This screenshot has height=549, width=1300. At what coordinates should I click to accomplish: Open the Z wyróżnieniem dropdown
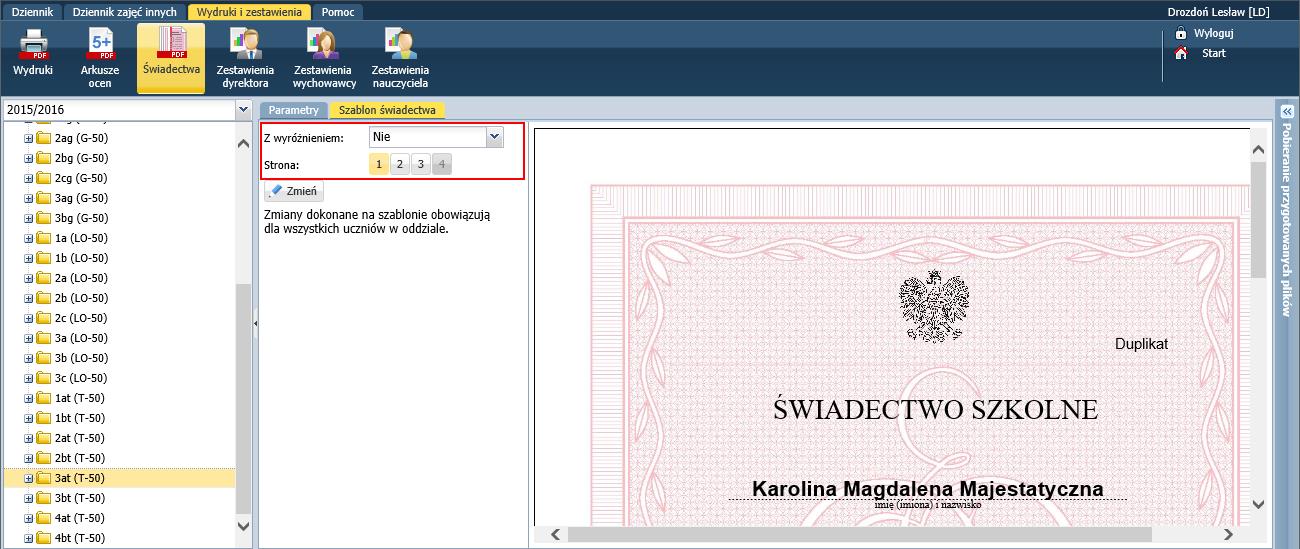click(494, 137)
